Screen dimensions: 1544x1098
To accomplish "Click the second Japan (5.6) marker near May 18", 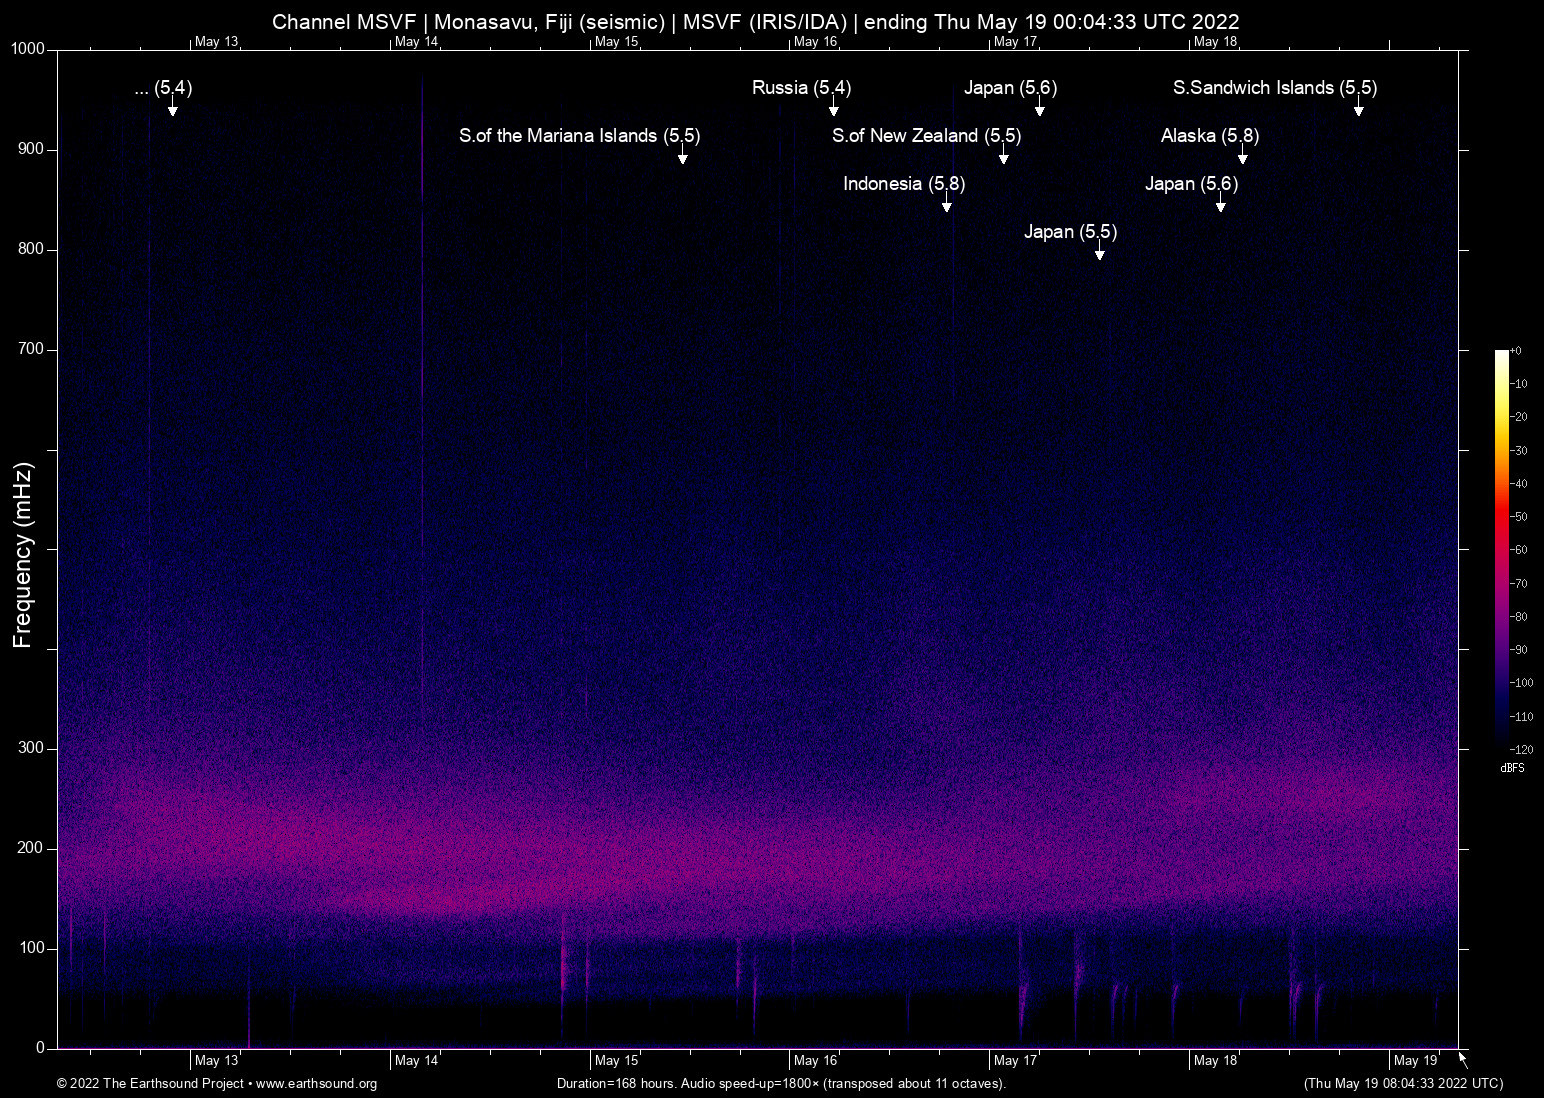I will (1191, 184).
